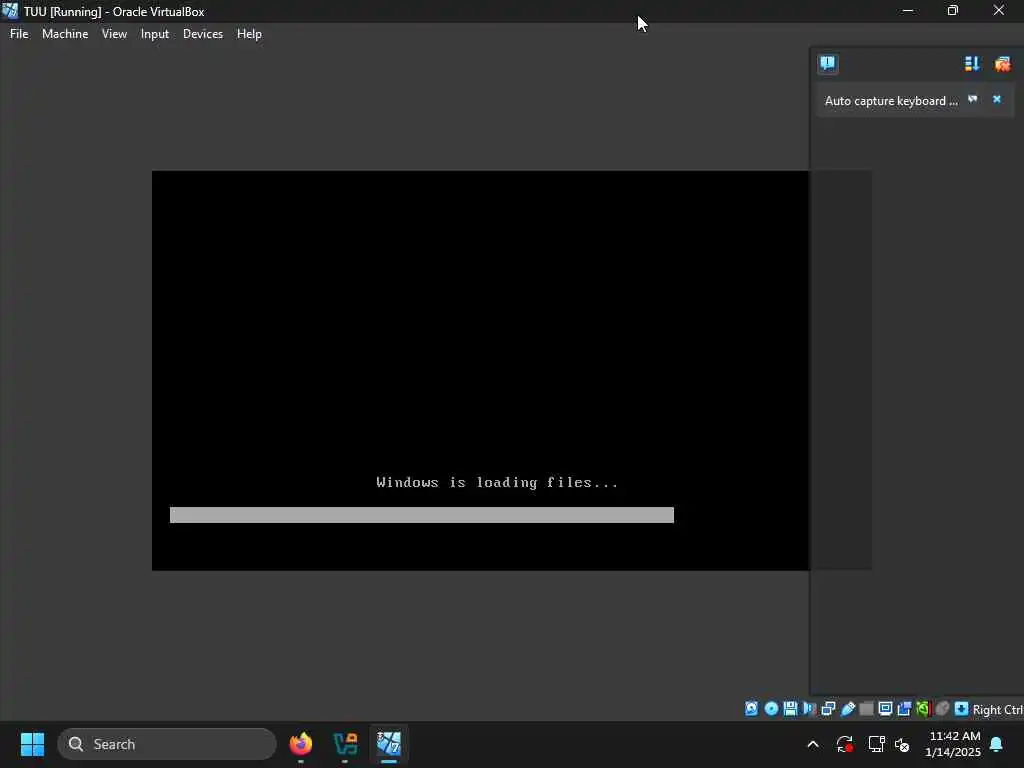Minimize the TUU VirtualBox window
Viewport: 1024px width, 768px height.
pos(908,11)
